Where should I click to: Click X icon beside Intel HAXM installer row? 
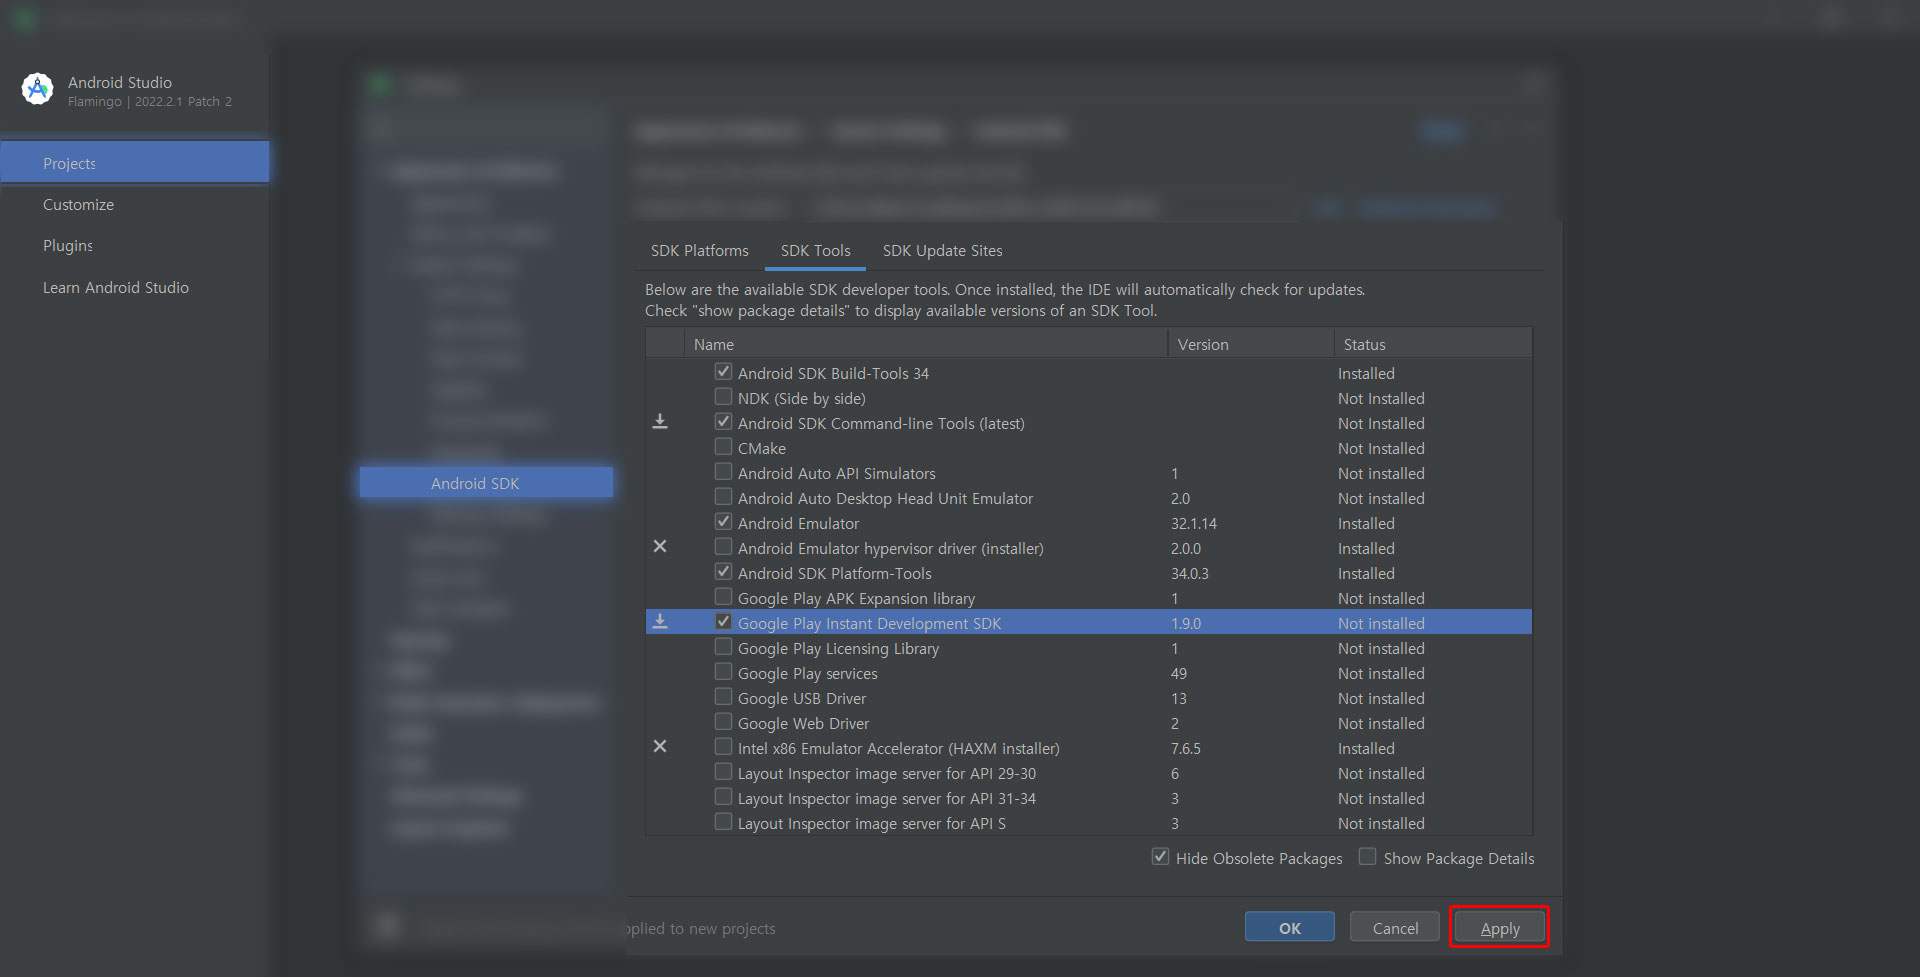pos(660,747)
